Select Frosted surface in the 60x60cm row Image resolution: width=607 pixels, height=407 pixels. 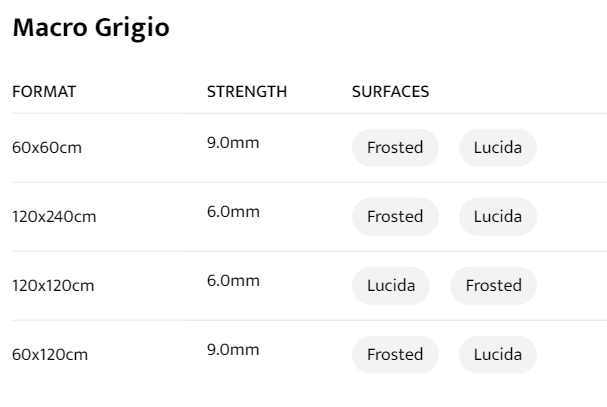point(395,148)
